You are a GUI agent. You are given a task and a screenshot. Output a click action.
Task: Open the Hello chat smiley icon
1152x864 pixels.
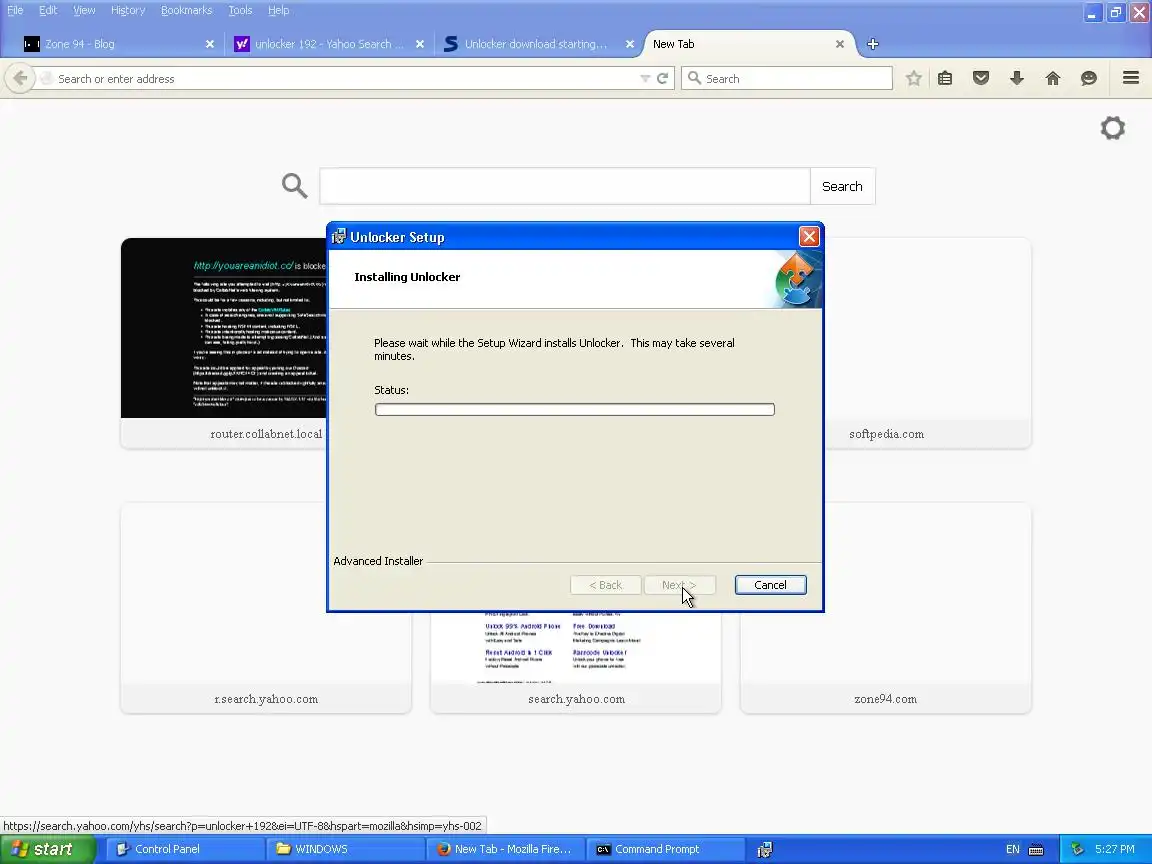[1089, 79]
